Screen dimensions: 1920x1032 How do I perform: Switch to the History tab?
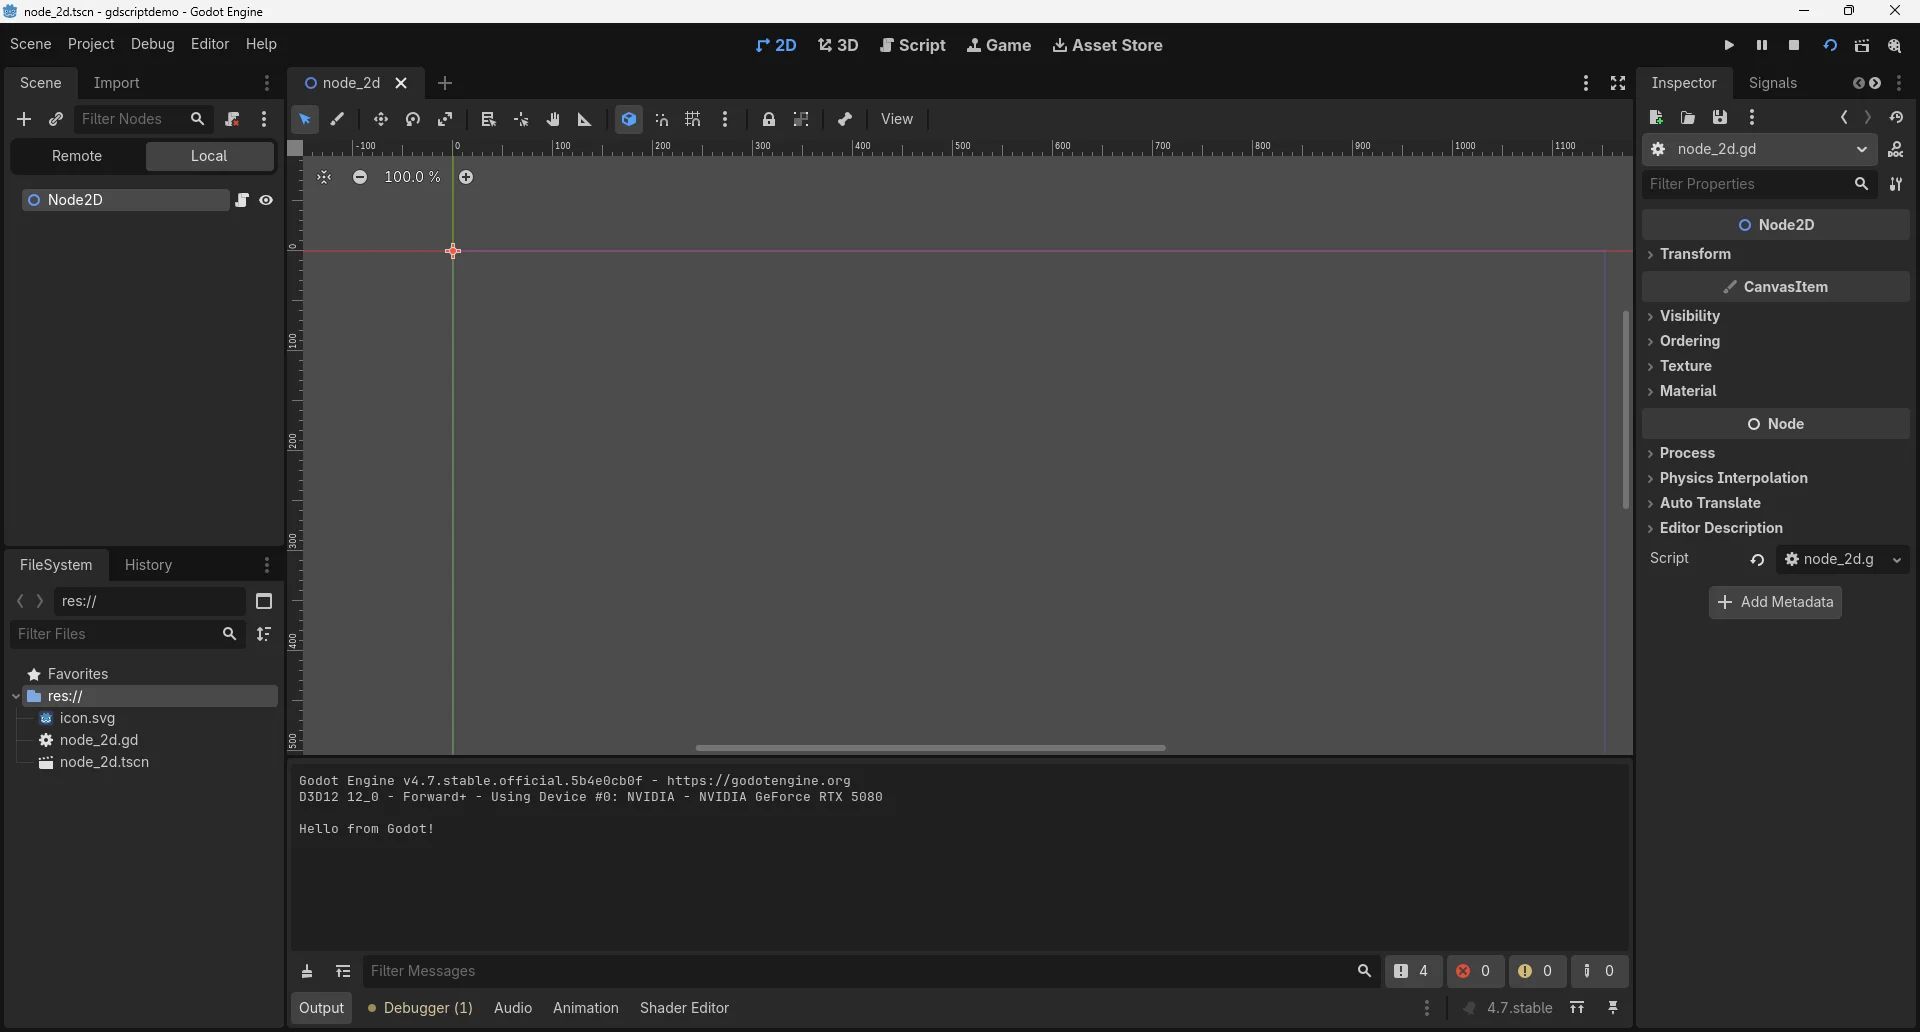pos(148,565)
